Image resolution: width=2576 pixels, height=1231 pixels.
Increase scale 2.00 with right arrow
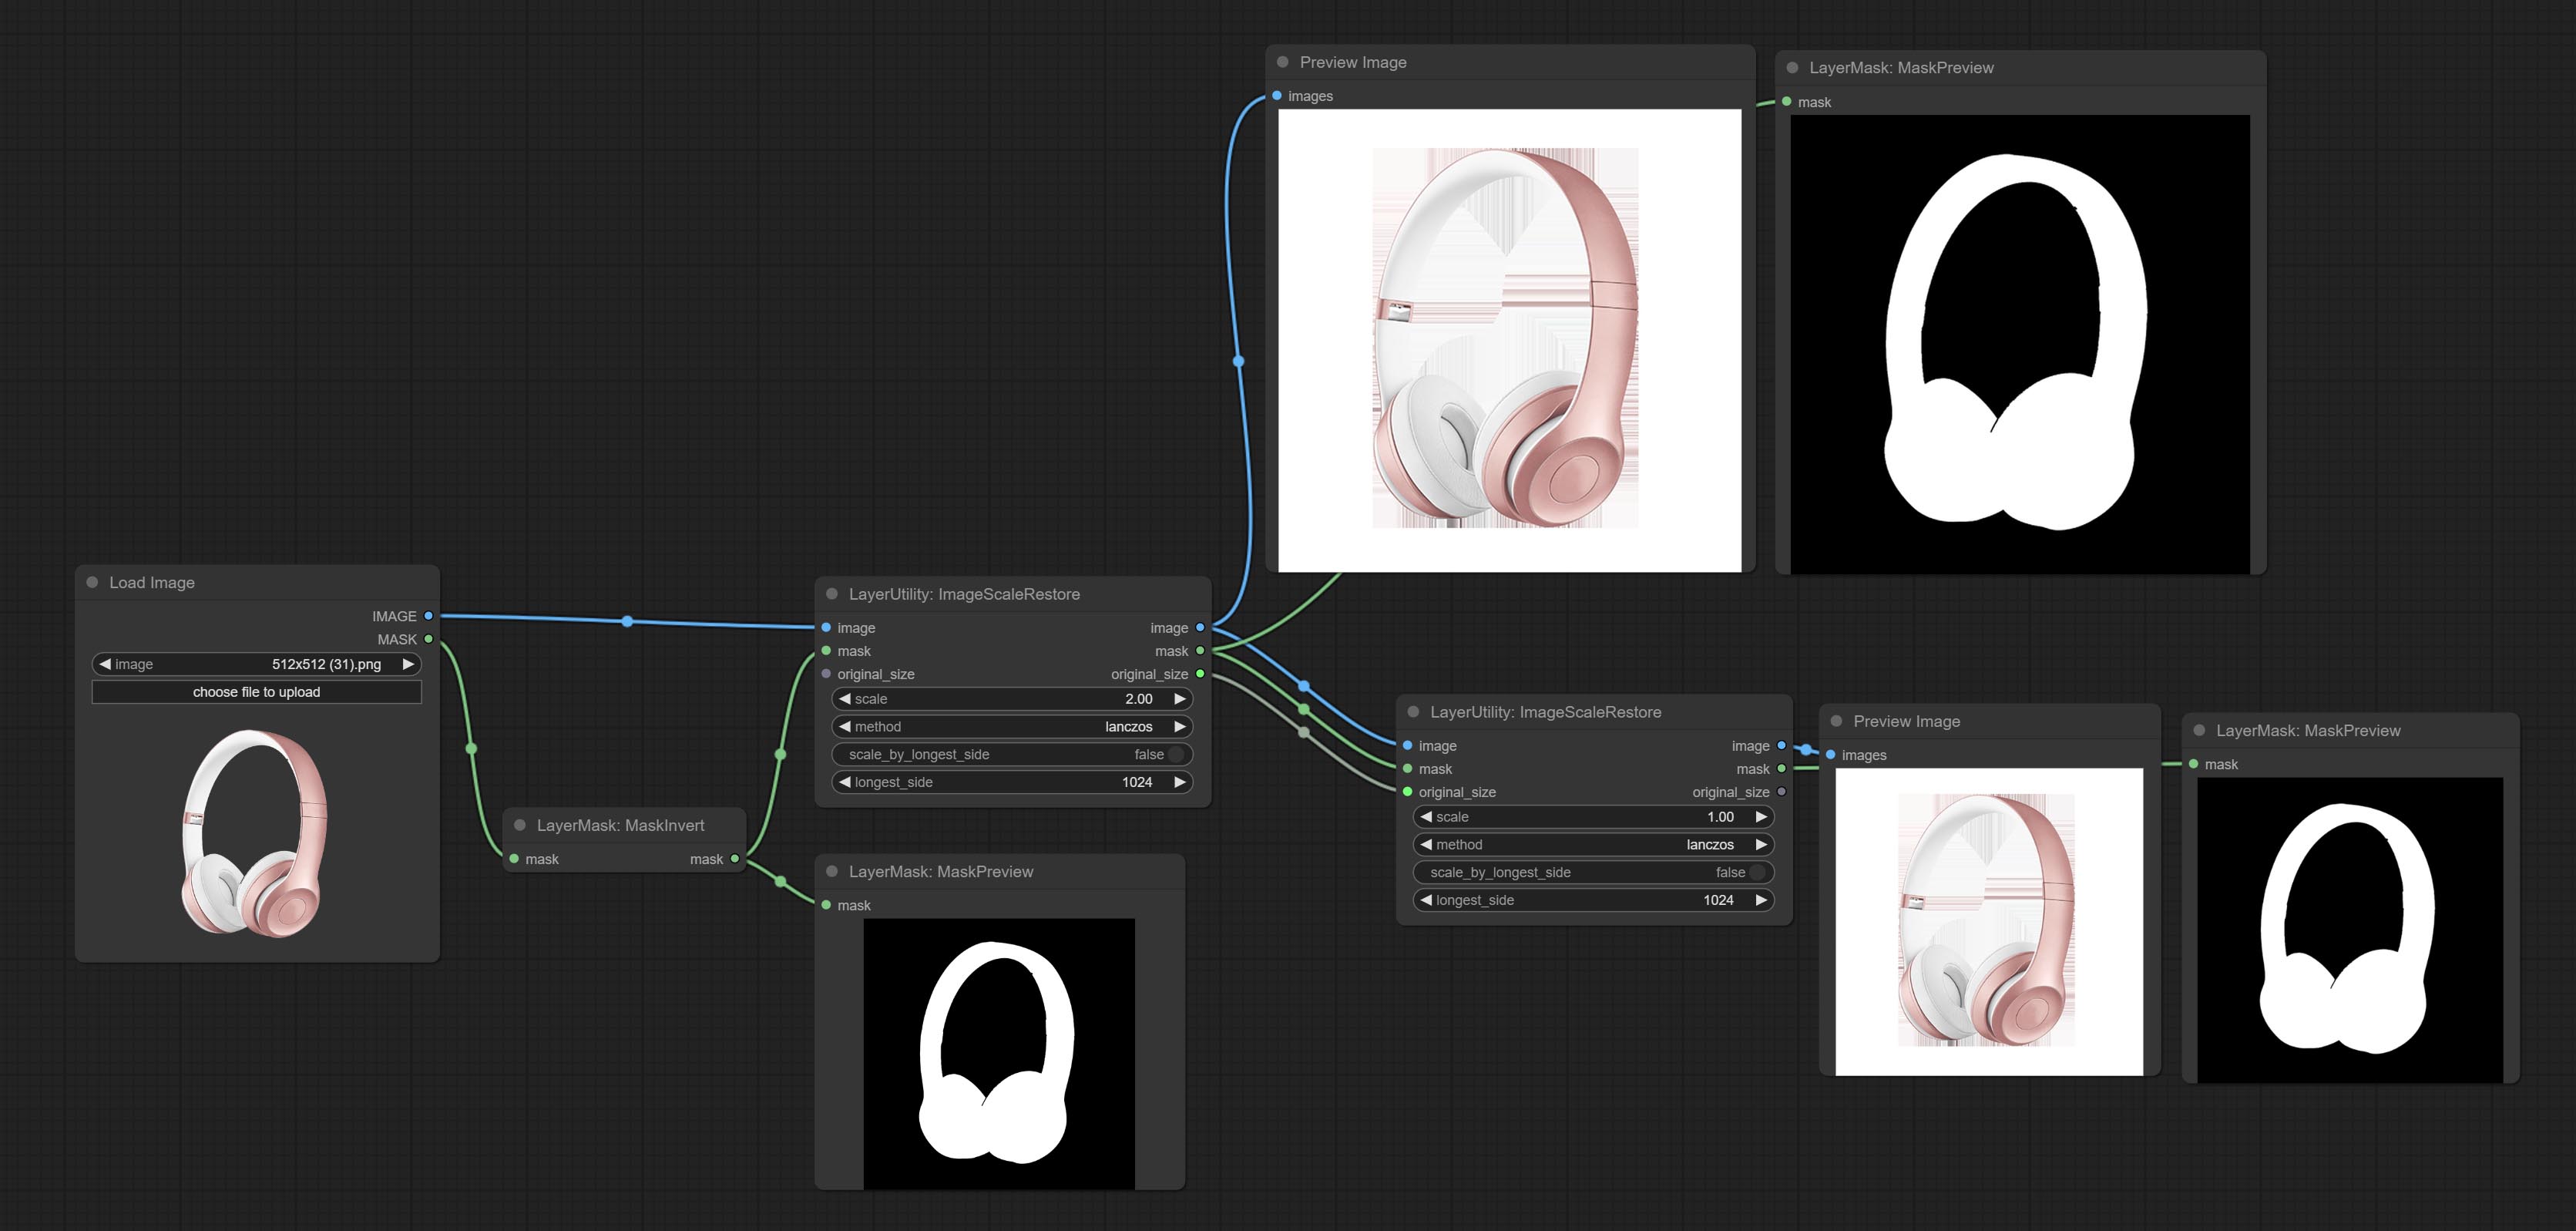click(1180, 699)
